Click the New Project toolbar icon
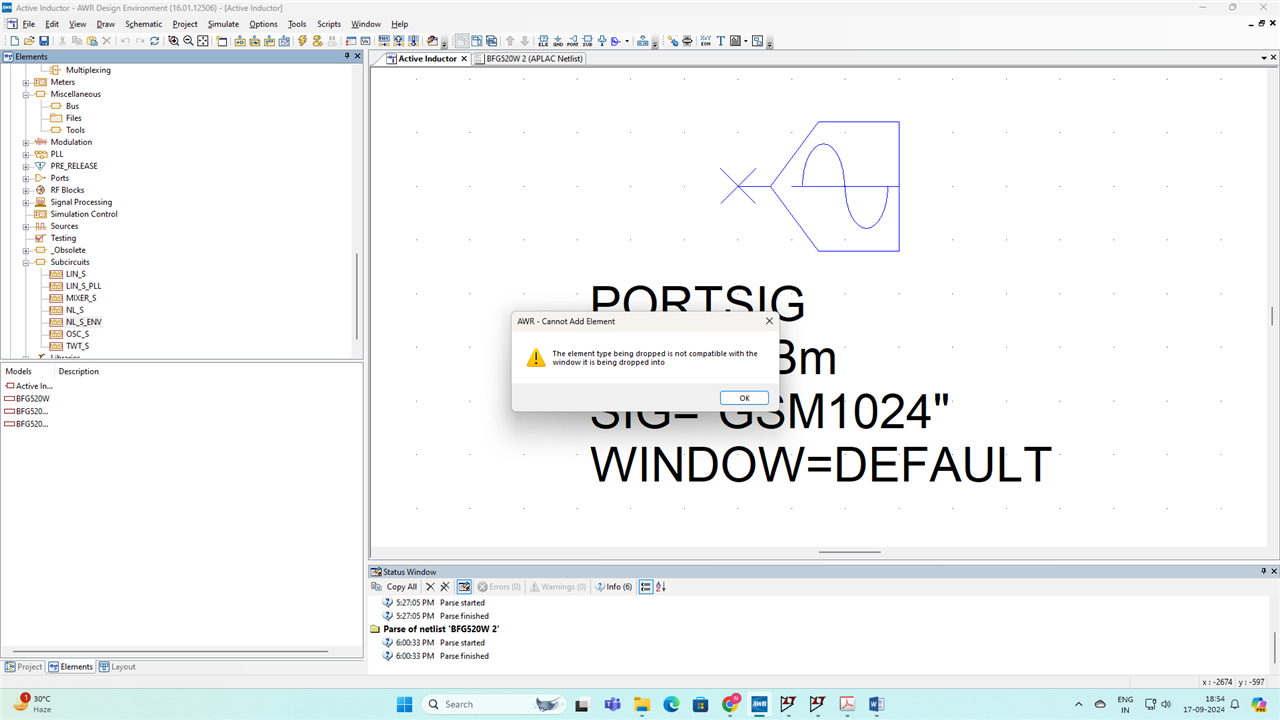Image resolution: width=1280 pixels, height=720 pixels. coord(15,41)
